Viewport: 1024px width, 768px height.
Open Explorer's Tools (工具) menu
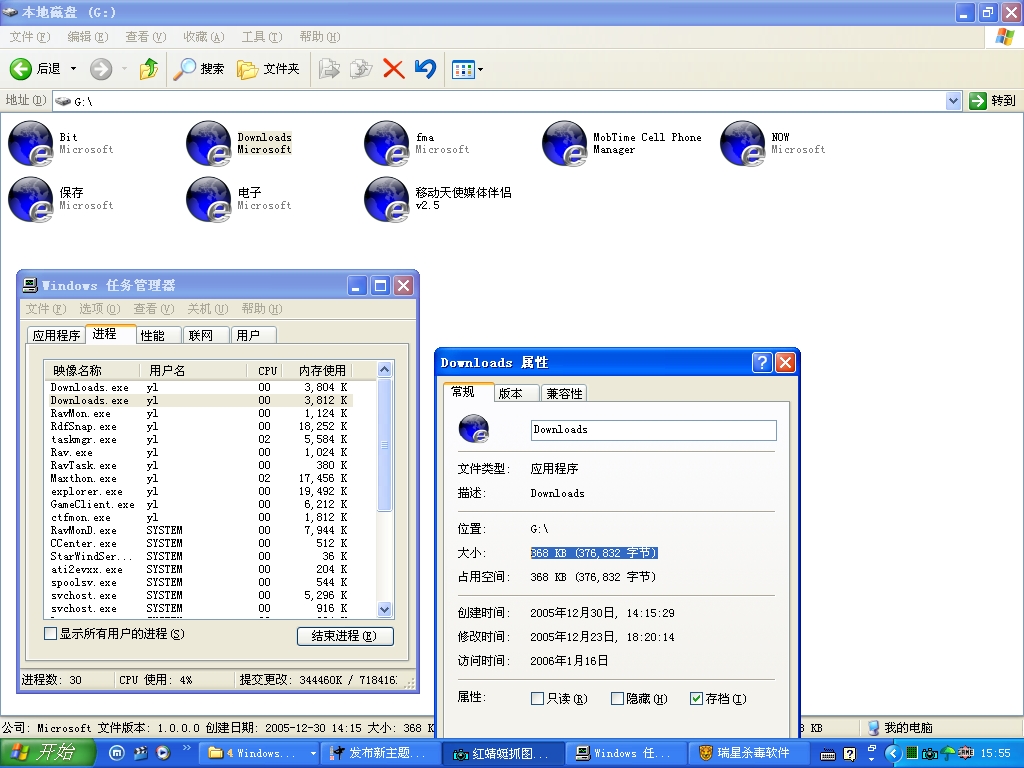(x=262, y=37)
